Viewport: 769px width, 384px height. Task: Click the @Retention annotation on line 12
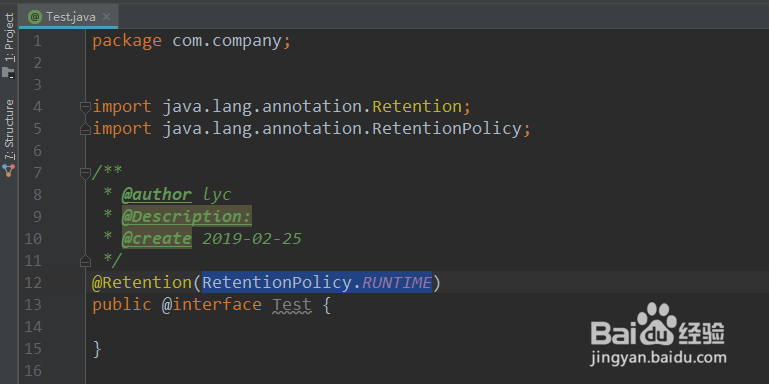click(141, 282)
